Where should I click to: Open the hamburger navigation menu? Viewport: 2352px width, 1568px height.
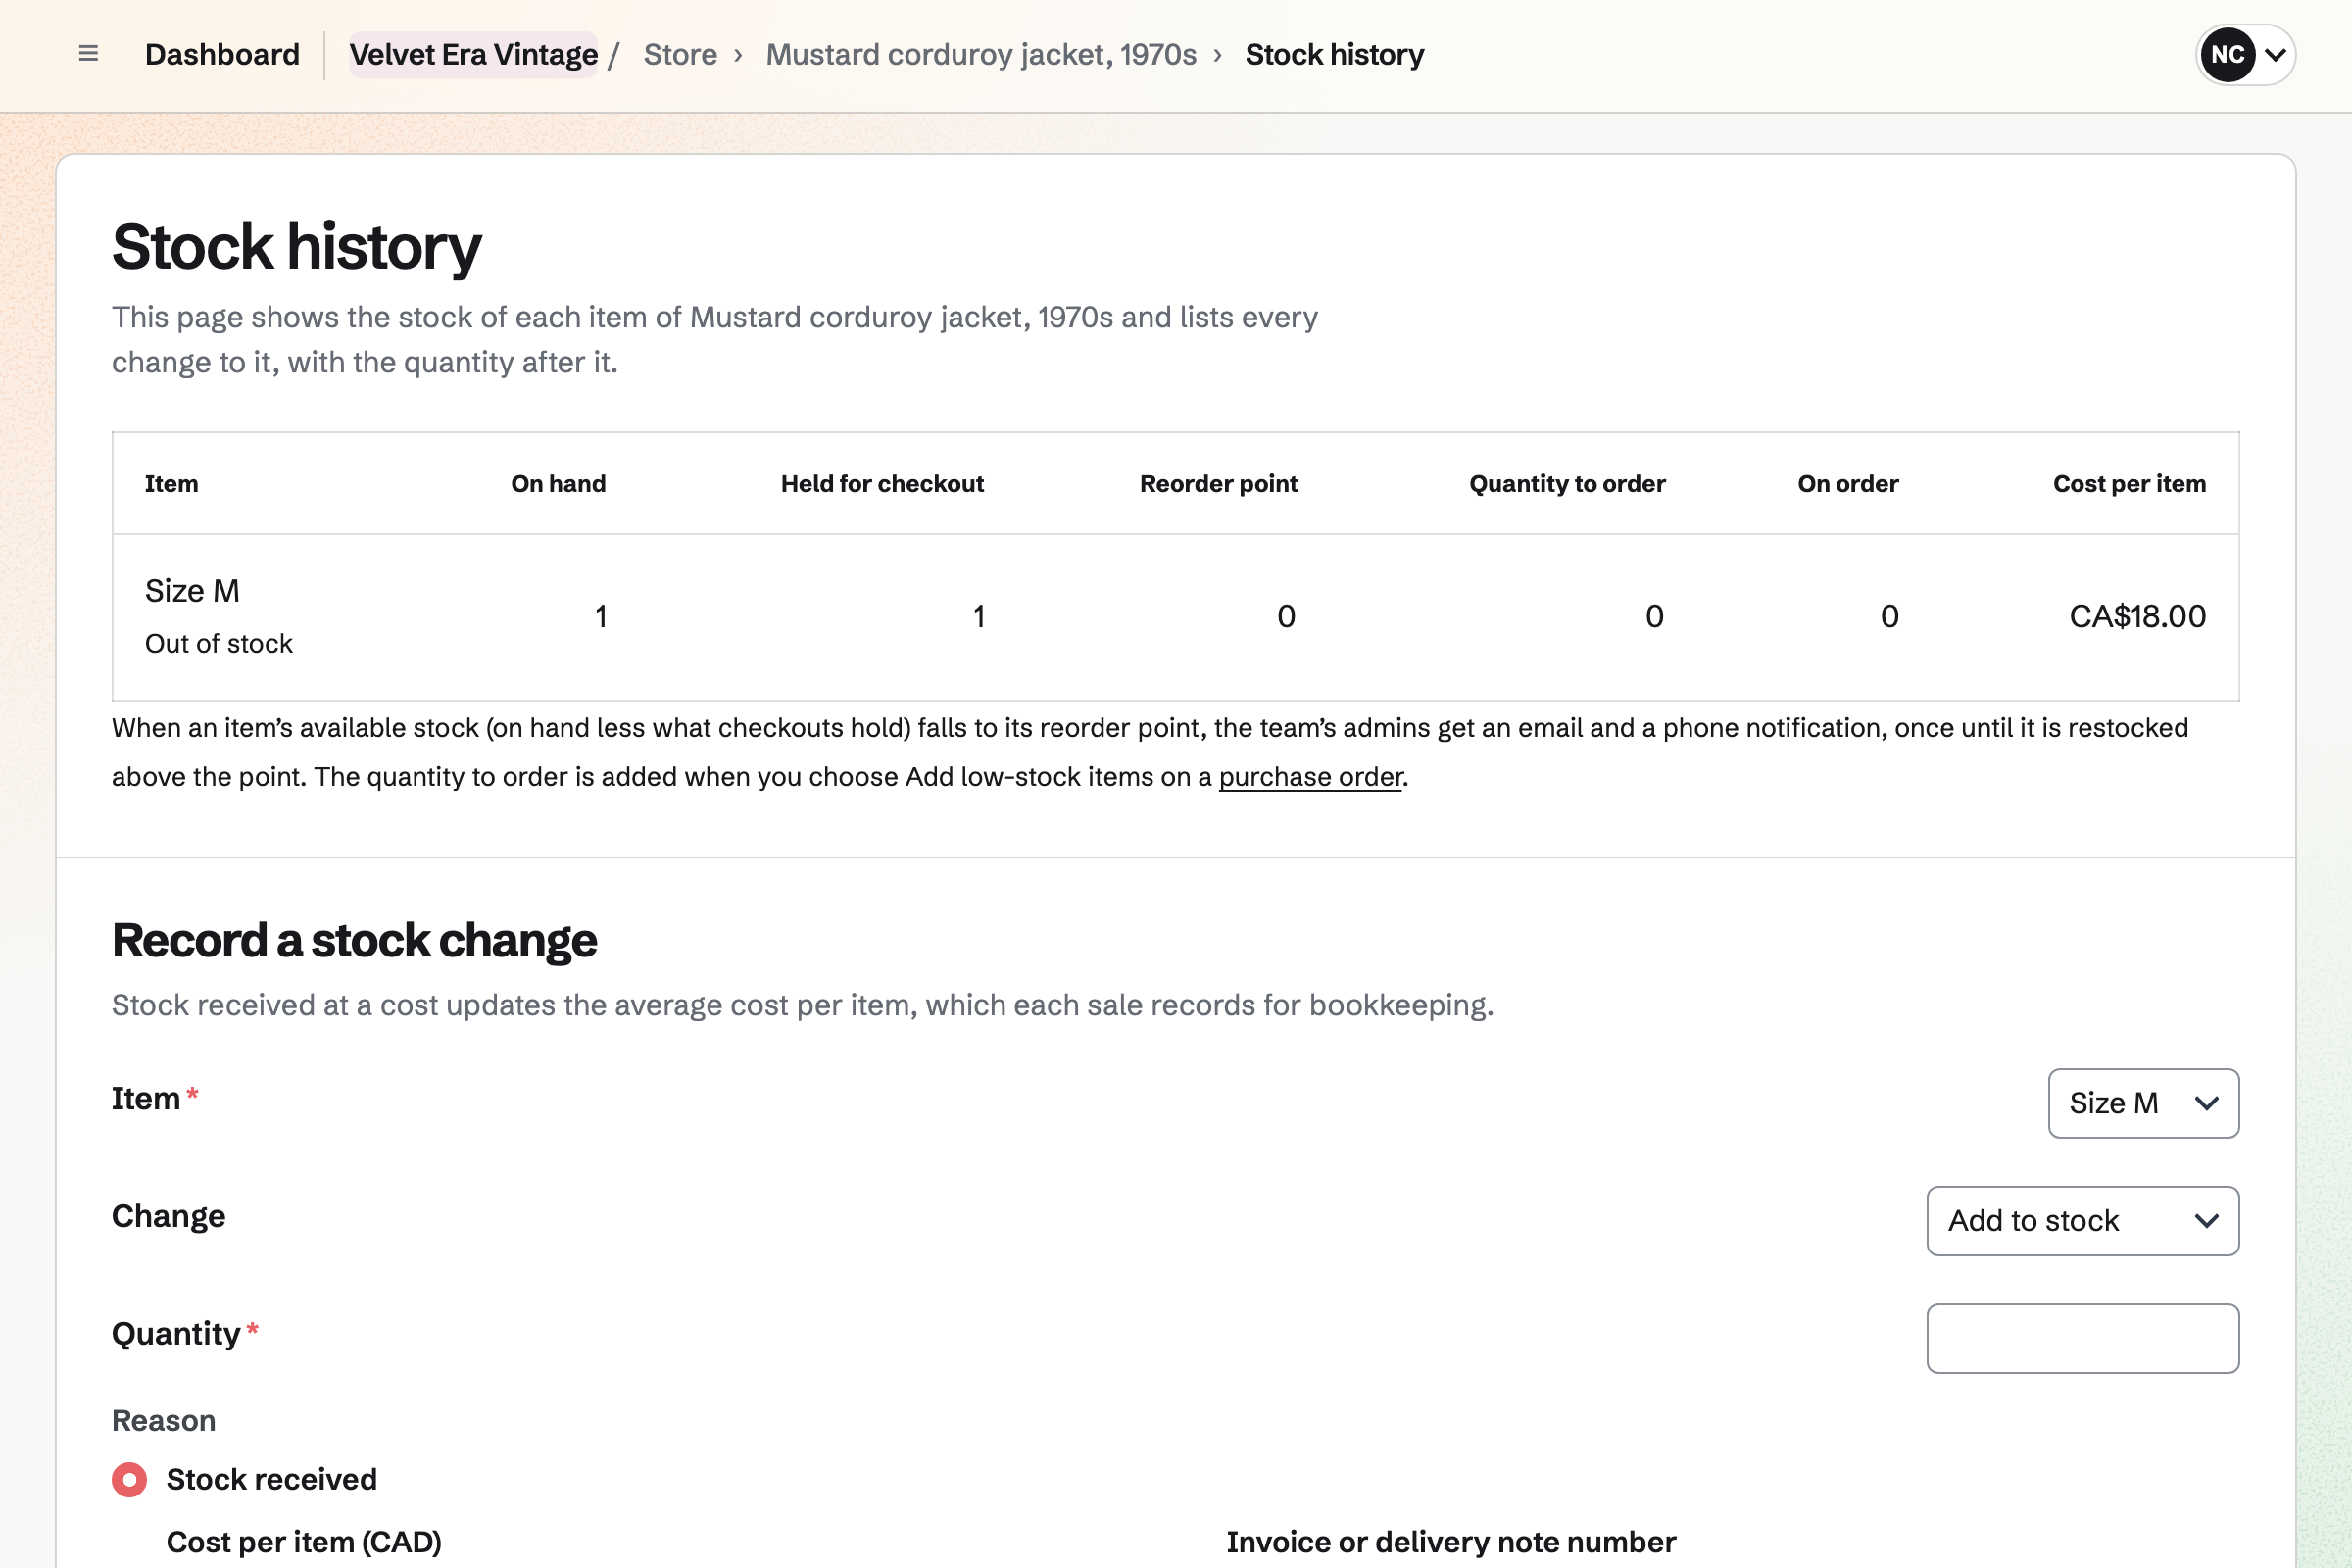[x=88, y=54]
